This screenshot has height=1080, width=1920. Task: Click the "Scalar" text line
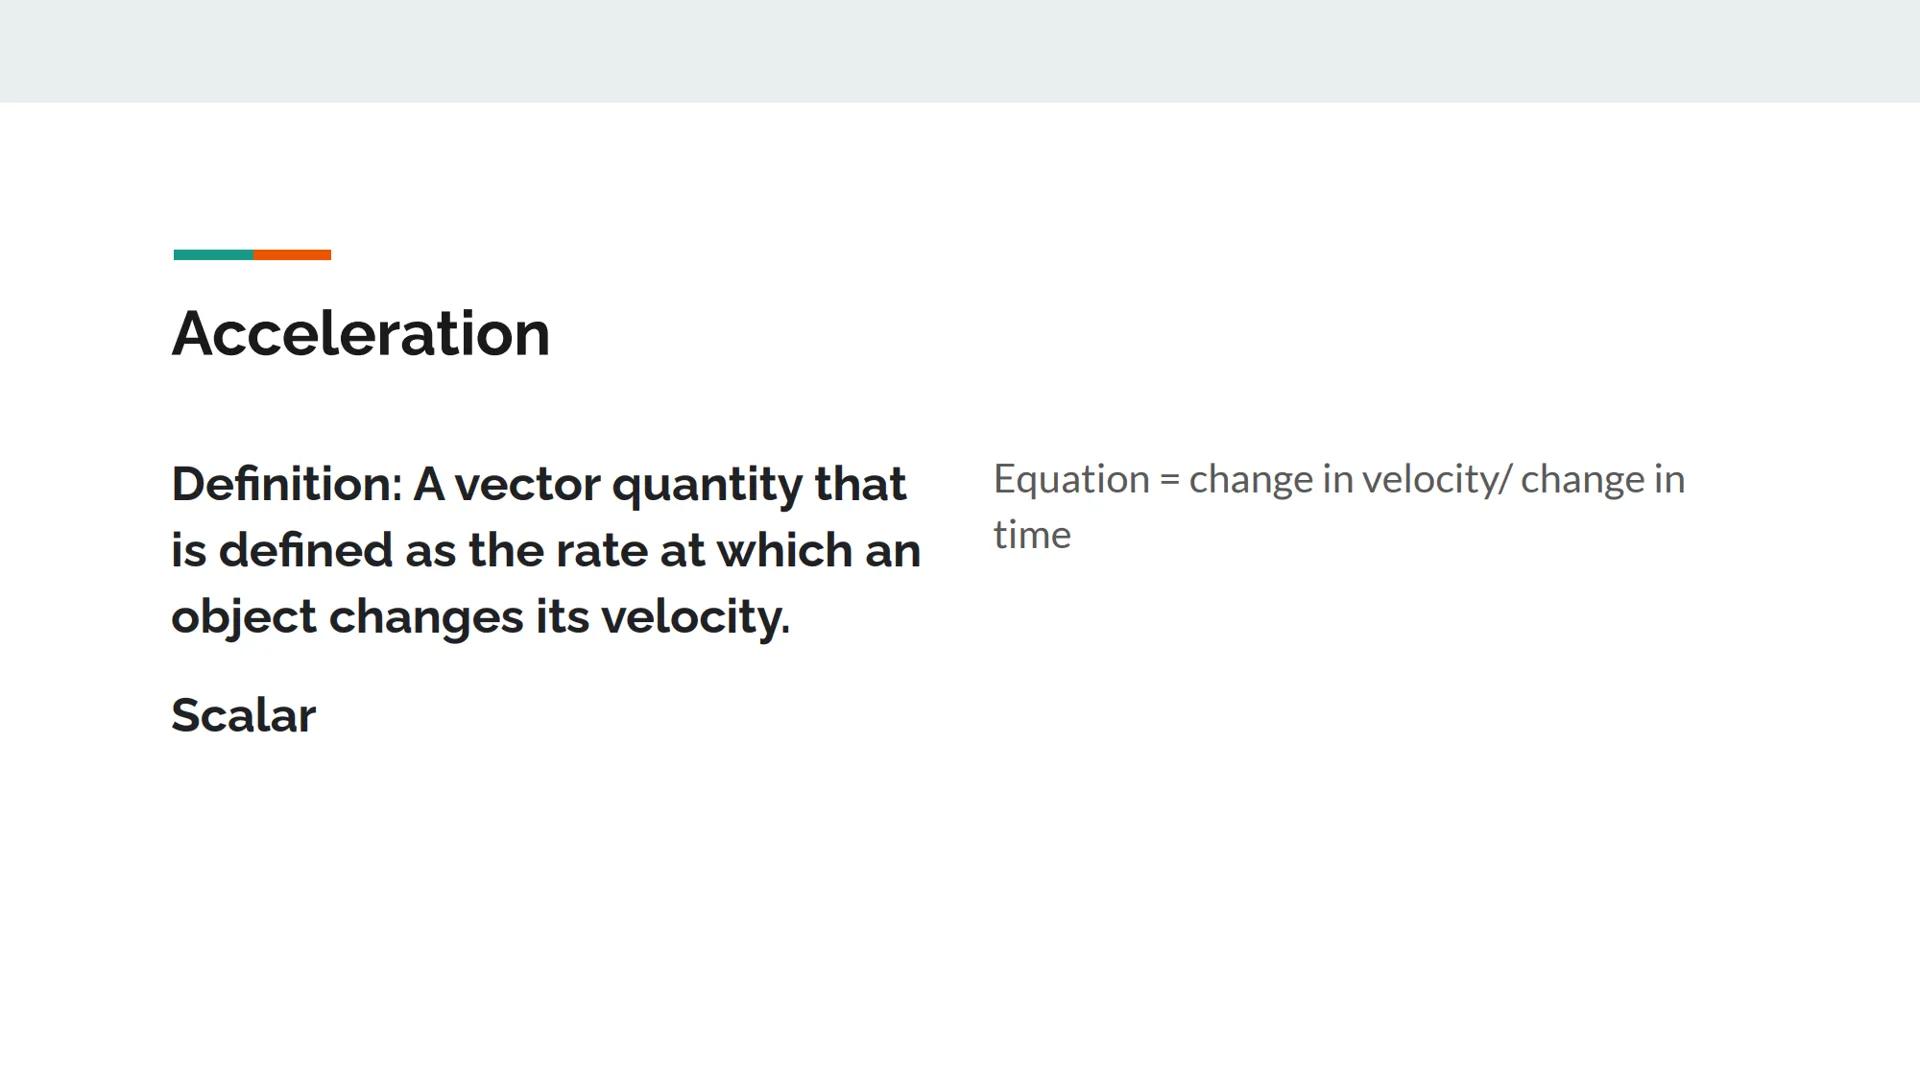coord(243,716)
